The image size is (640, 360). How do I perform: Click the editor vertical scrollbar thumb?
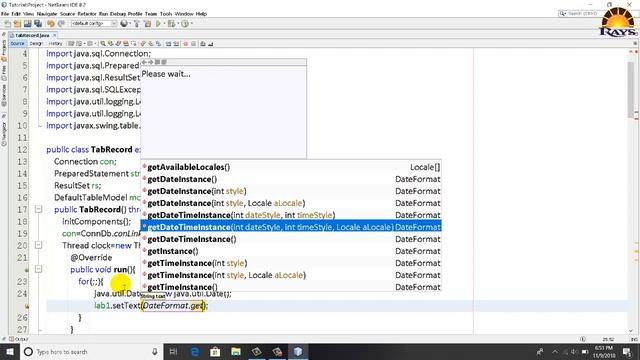pos(631,89)
